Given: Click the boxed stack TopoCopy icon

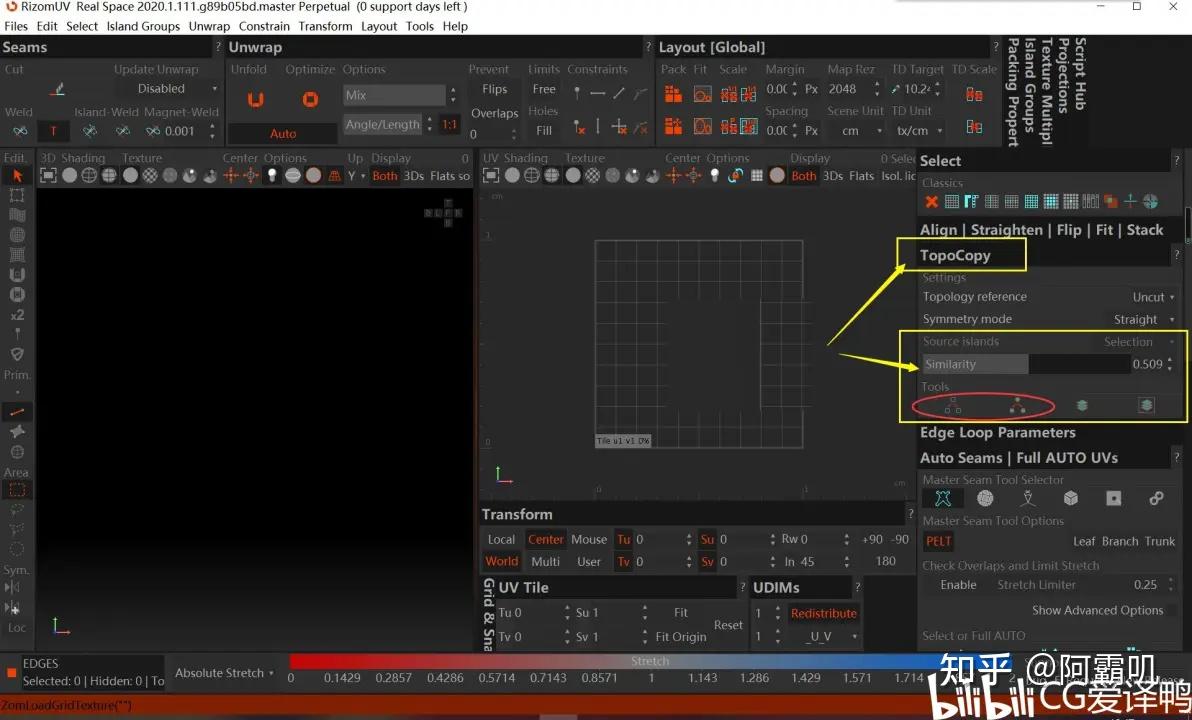Looking at the screenshot, I should click(x=1146, y=405).
